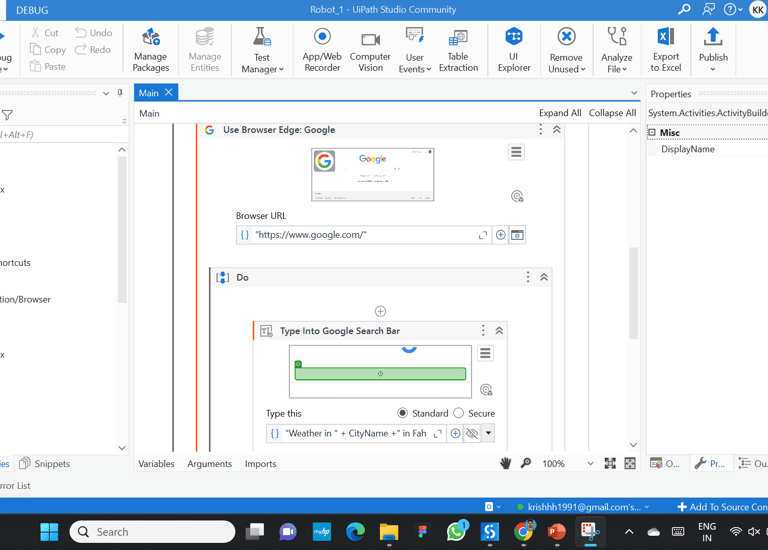
Task: Open the Computer Vision recorder
Action: (370, 50)
